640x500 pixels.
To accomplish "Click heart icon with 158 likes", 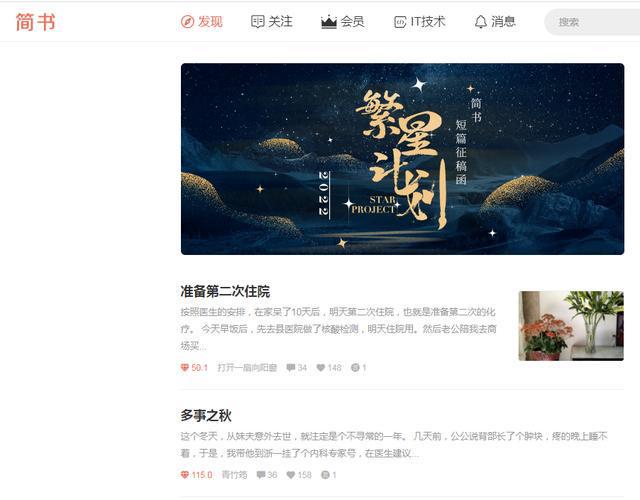I will [x=291, y=475].
